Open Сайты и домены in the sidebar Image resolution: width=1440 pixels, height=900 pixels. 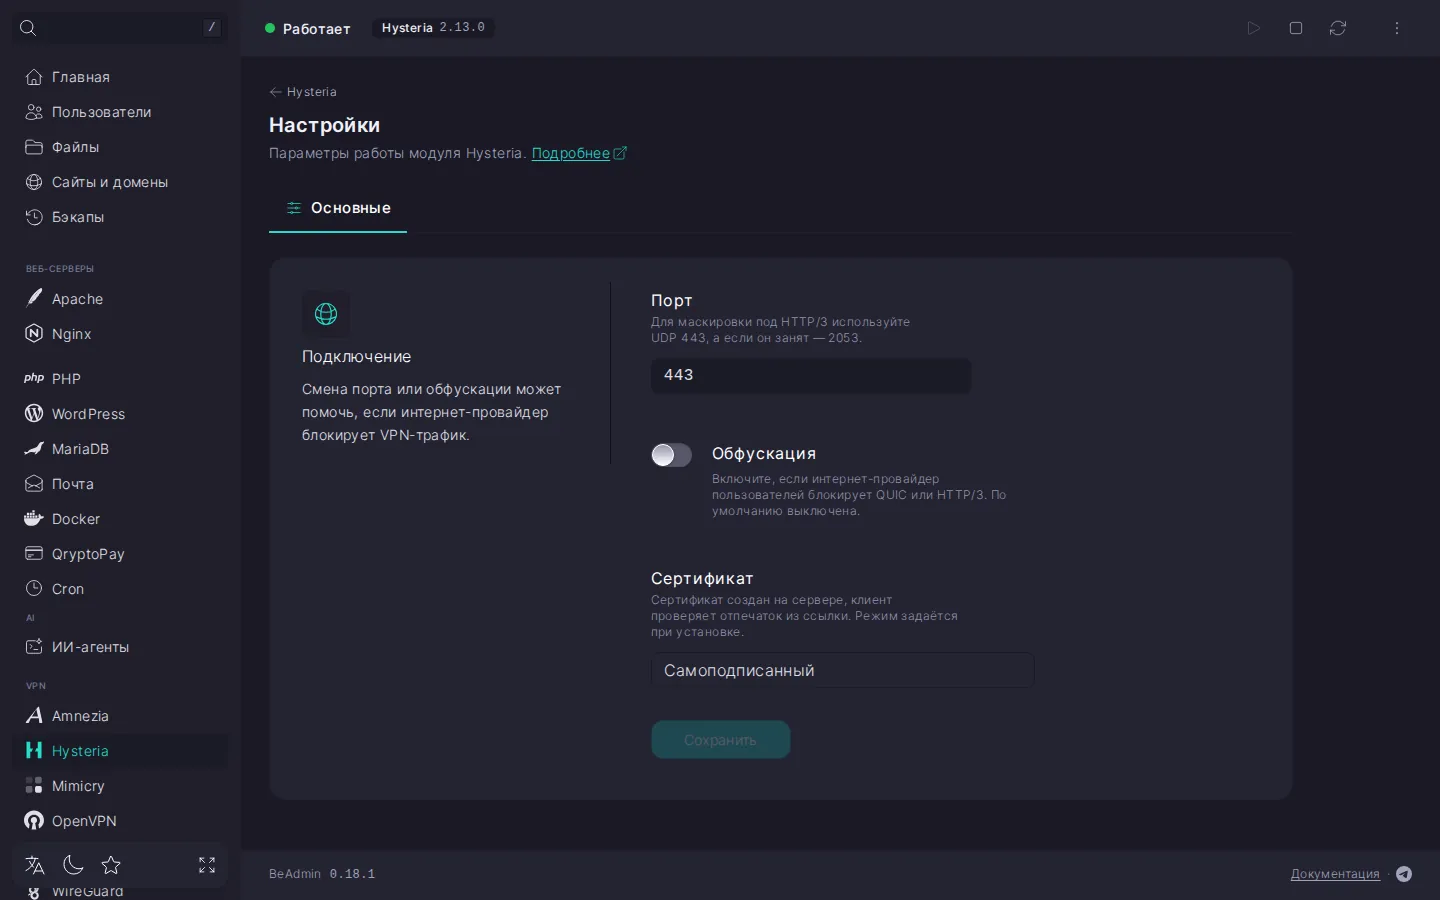(x=120, y=182)
